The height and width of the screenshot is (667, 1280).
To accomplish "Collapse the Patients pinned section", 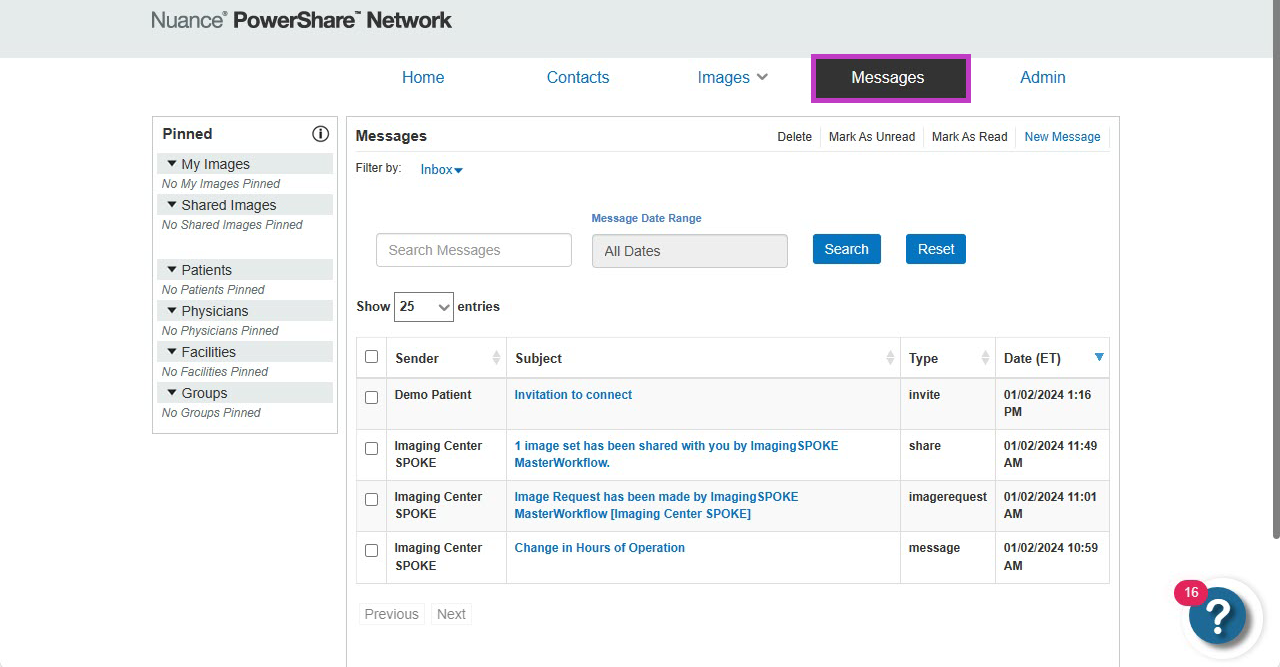I will [x=245, y=270].
